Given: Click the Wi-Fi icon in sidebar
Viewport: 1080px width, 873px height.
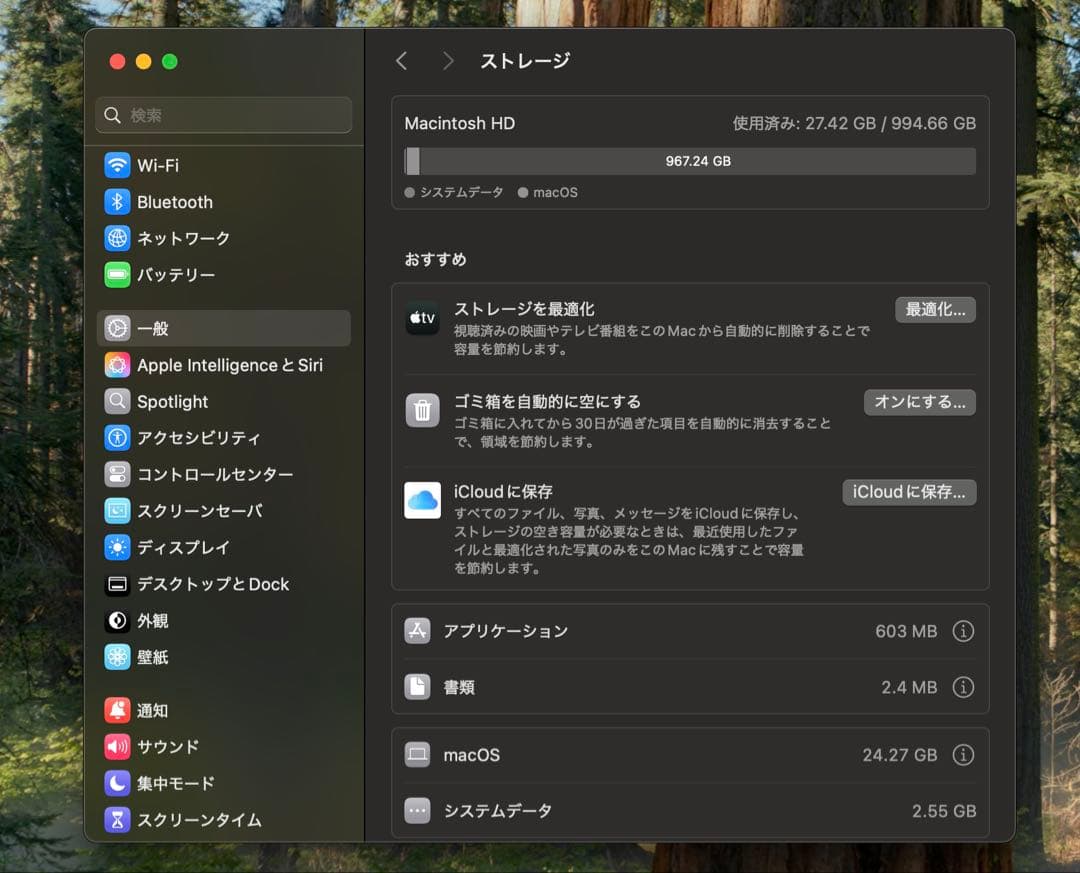Looking at the screenshot, I should 117,165.
